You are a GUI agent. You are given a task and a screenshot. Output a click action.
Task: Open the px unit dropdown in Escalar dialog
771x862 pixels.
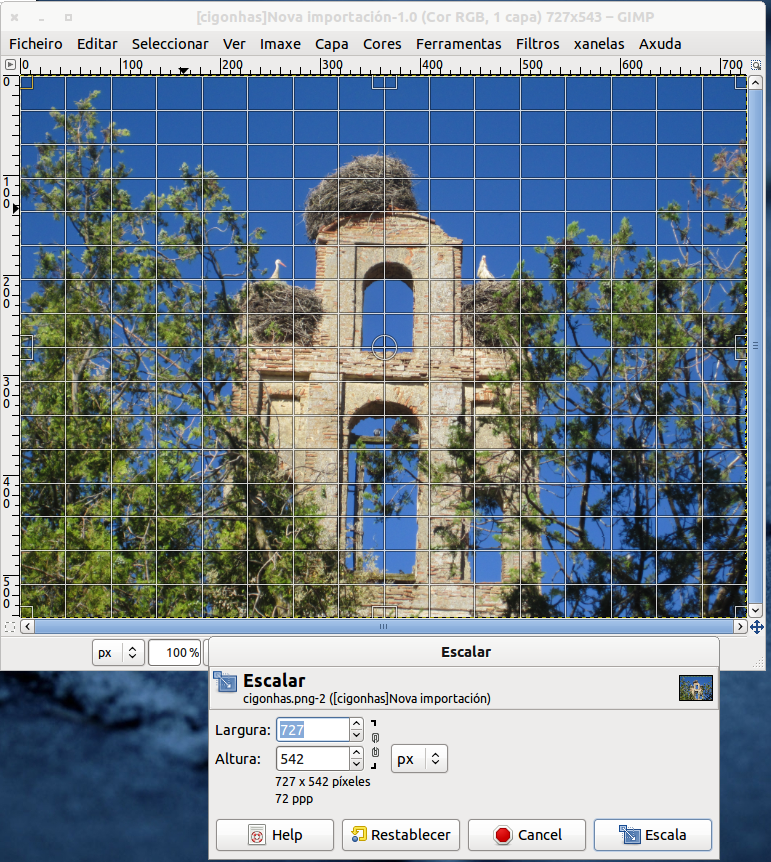point(419,759)
